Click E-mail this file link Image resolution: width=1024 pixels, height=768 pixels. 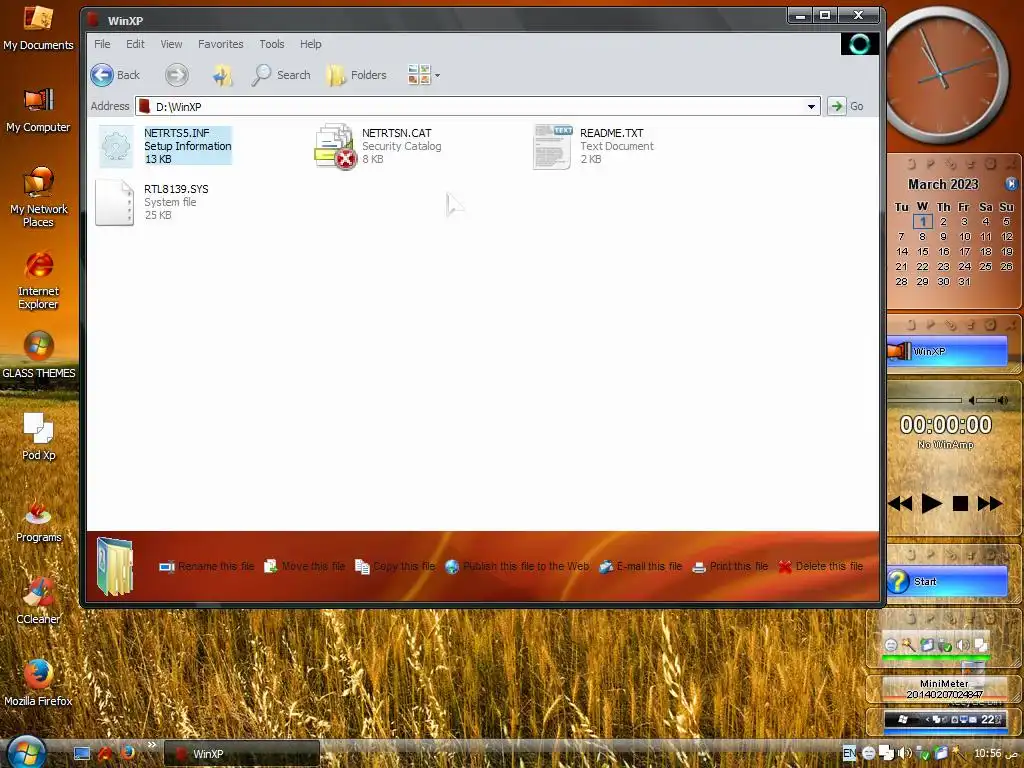(x=641, y=566)
